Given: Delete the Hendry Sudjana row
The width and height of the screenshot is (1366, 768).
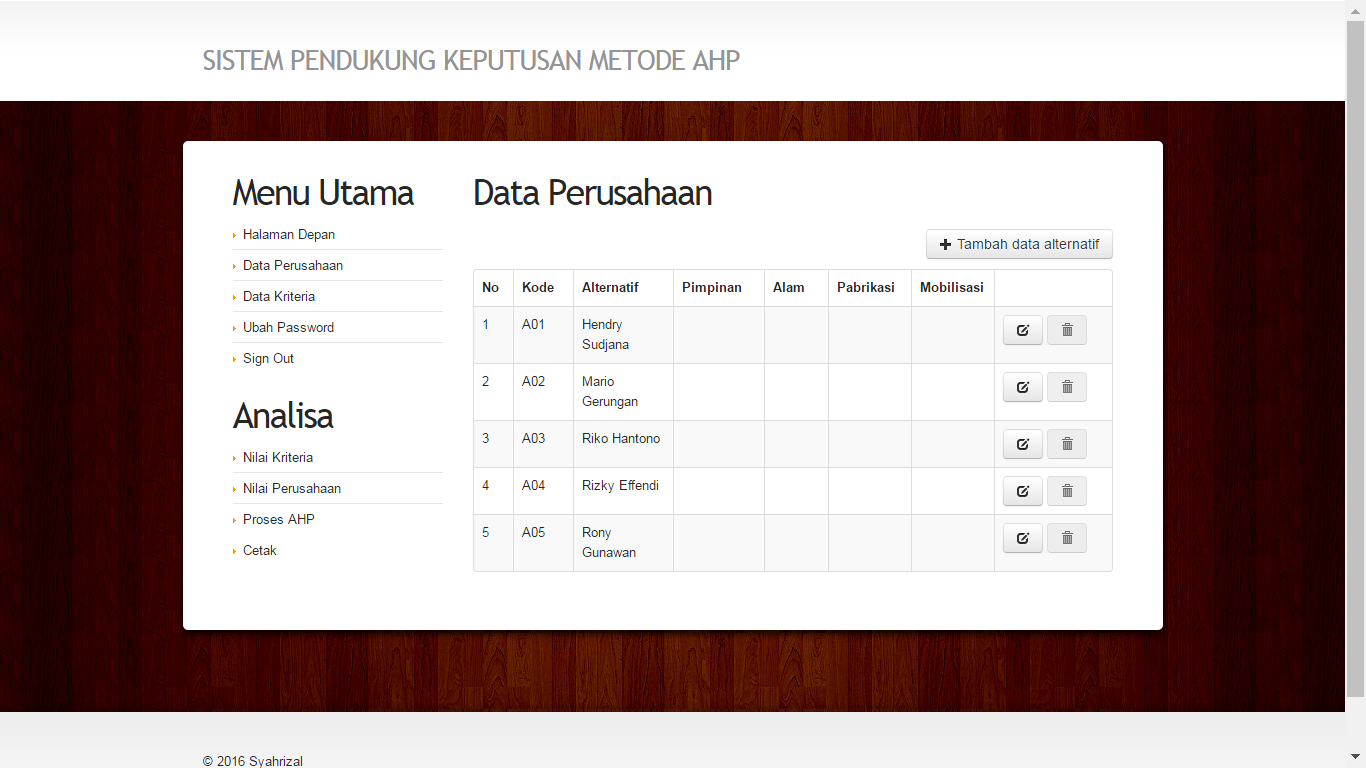Looking at the screenshot, I should coord(1066,330).
